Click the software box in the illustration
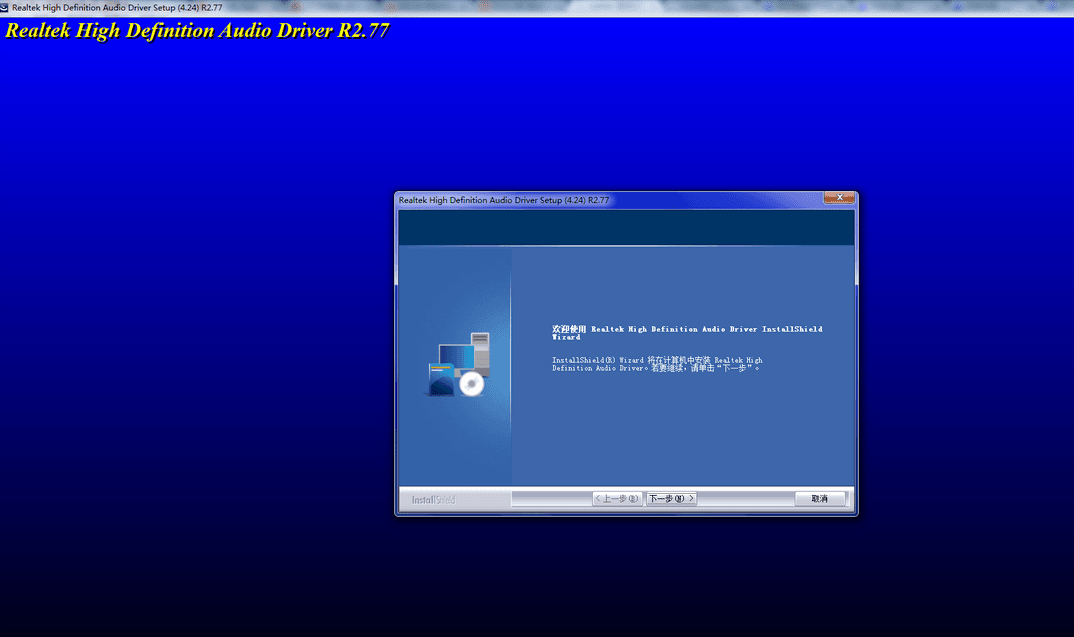 [x=440, y=380]
